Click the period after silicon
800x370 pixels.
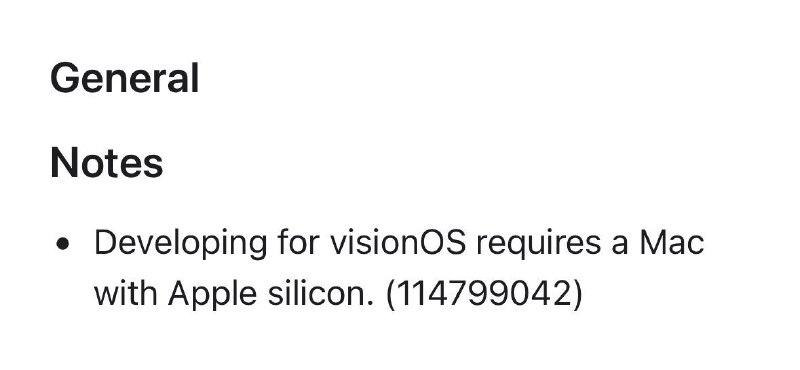tap(363, 304)
